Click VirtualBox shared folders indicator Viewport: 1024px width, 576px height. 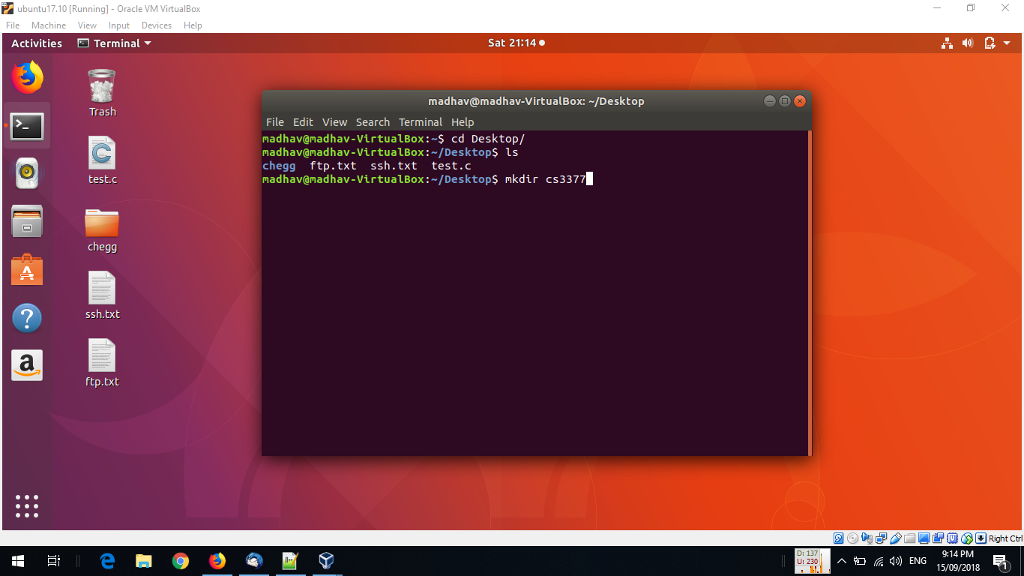click(x=910, y=538)
